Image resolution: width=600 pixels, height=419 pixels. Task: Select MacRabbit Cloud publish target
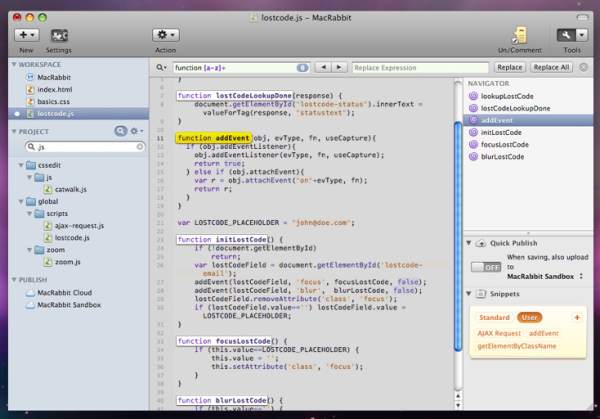(x=64, y=293)
